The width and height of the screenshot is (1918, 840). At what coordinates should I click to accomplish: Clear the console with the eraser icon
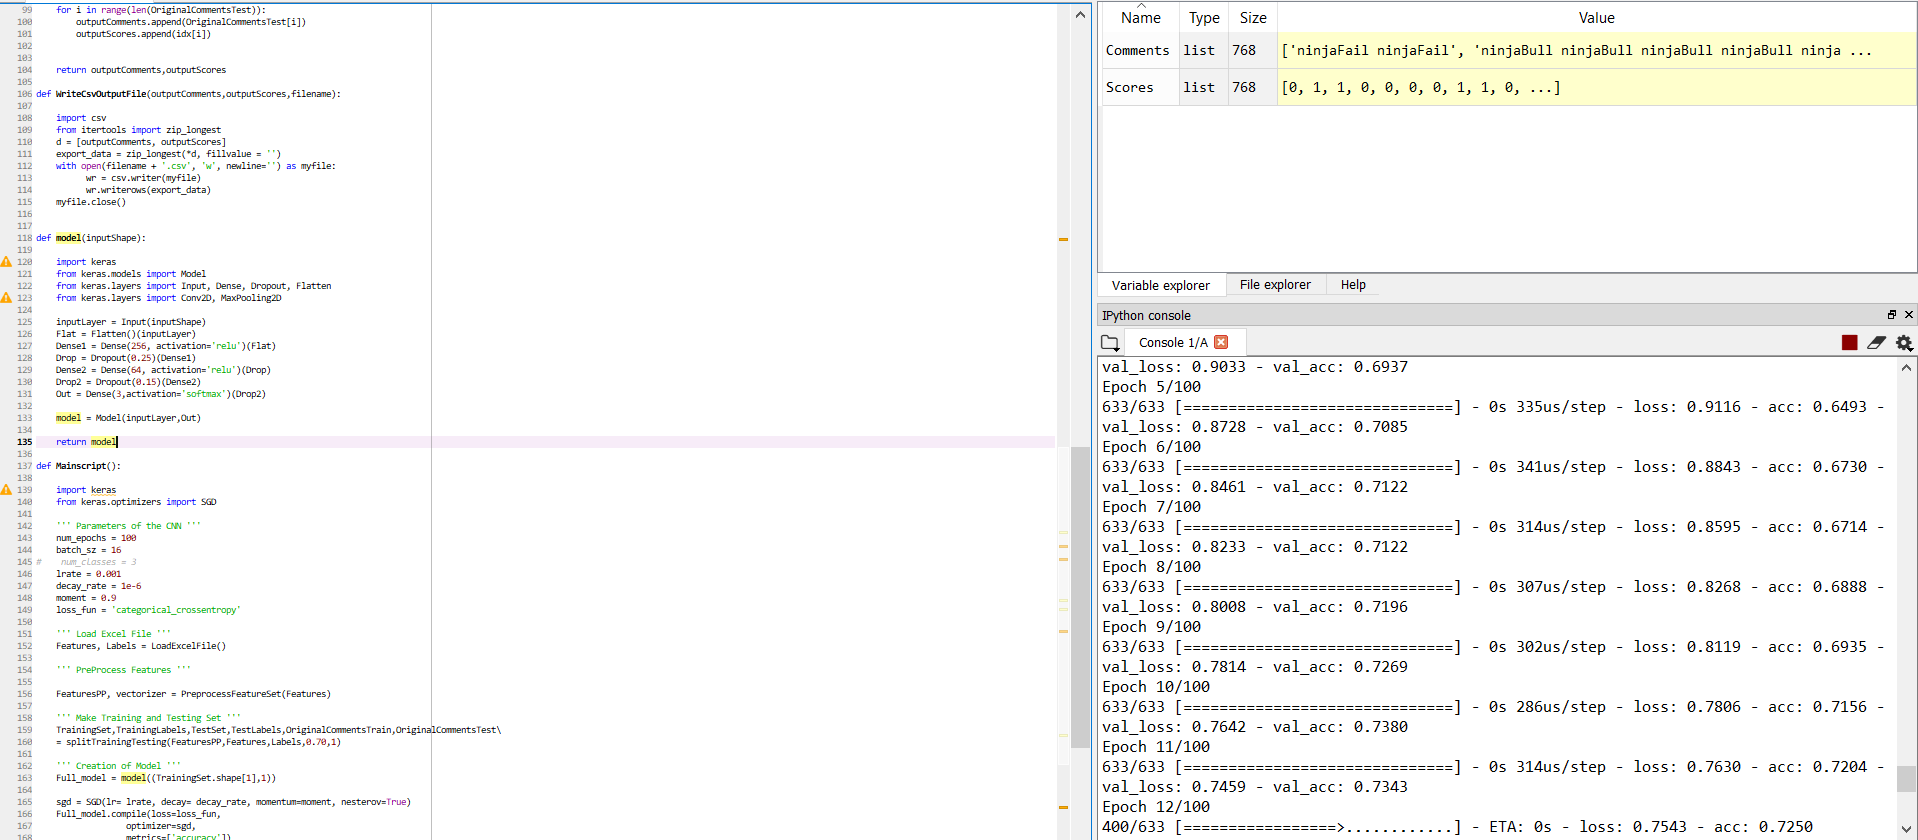click(x=1876, y=343)
